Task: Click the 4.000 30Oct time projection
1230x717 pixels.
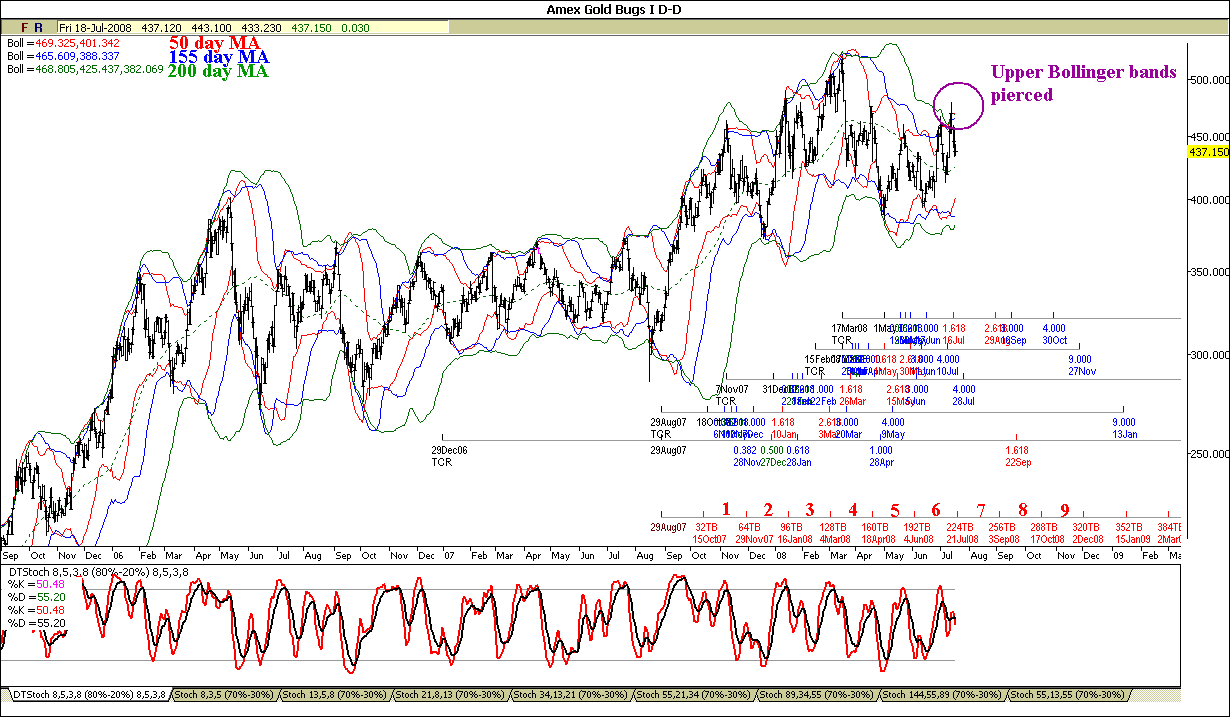Action: coord(1054,334)
